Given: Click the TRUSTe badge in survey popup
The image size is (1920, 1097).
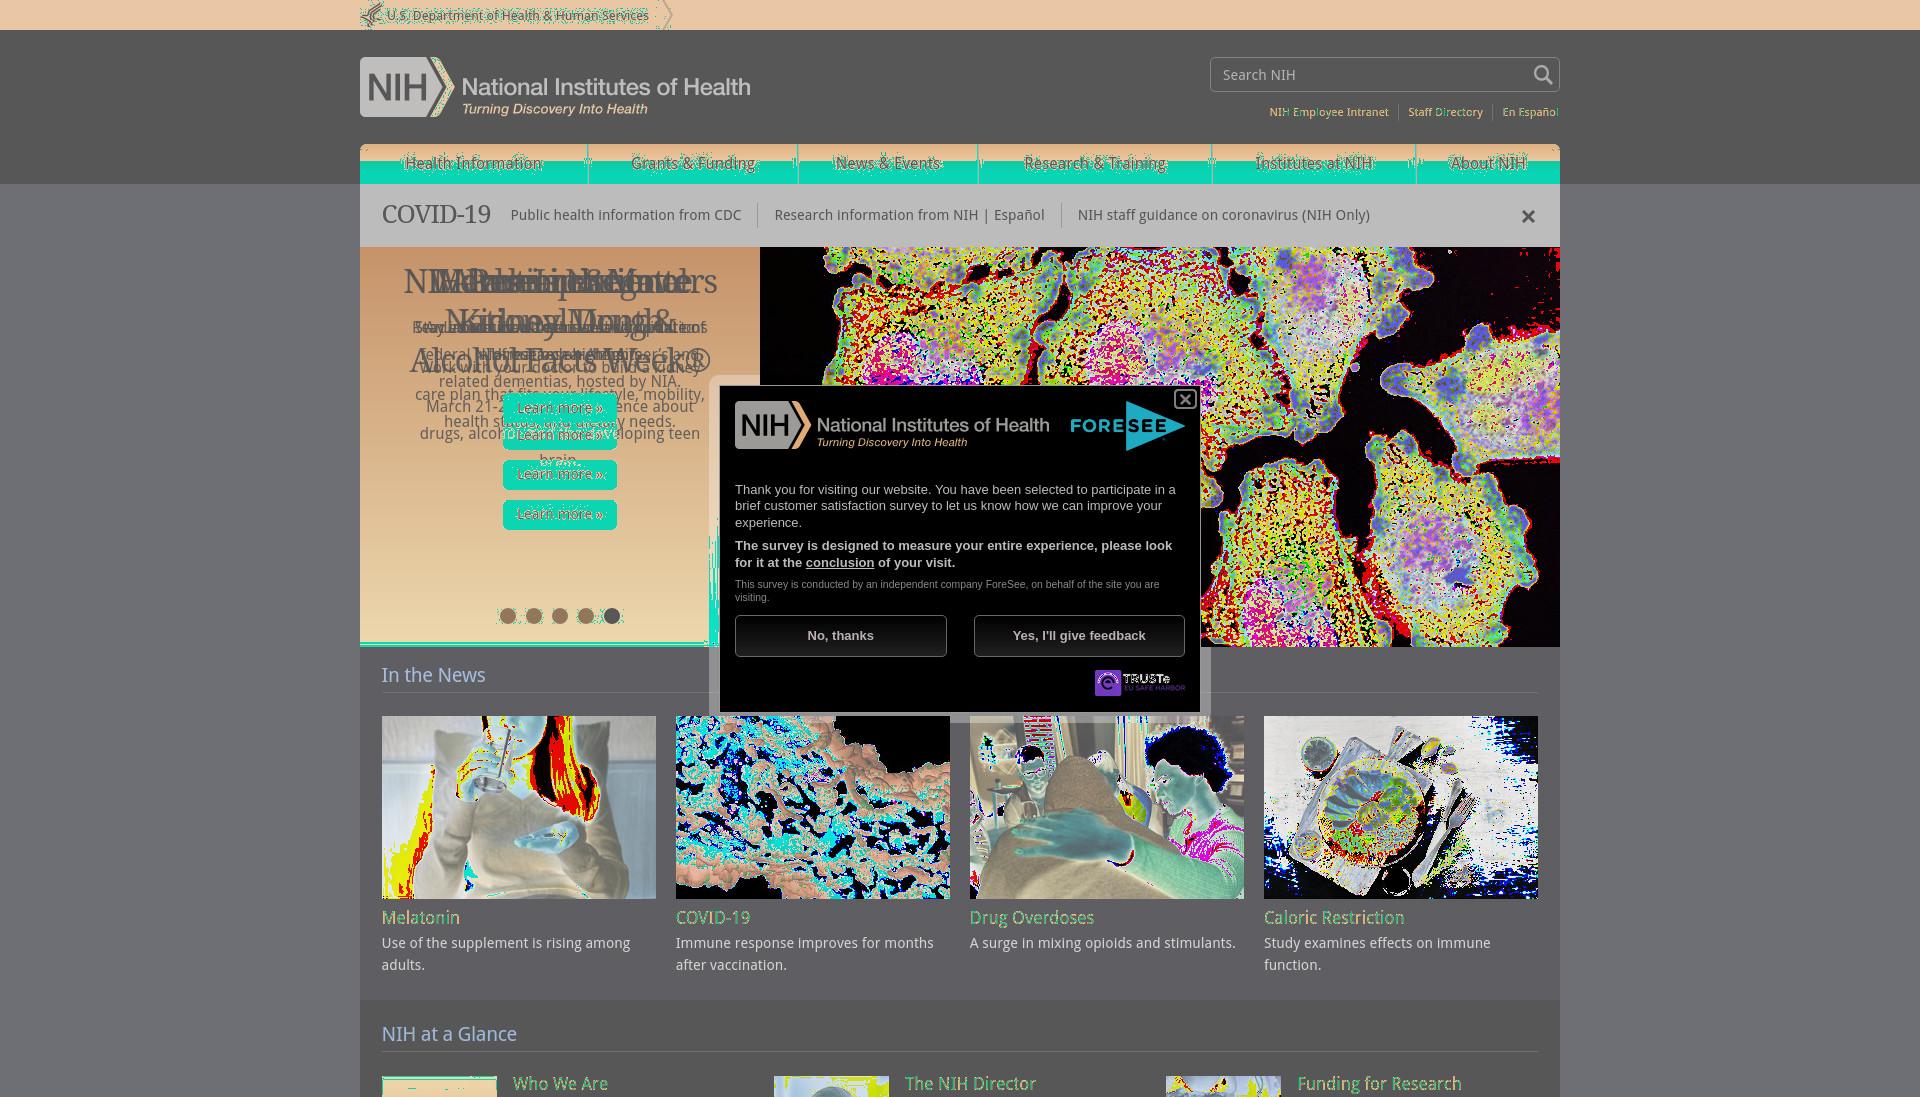Looking at the screenshot, I should point(1140,683).
